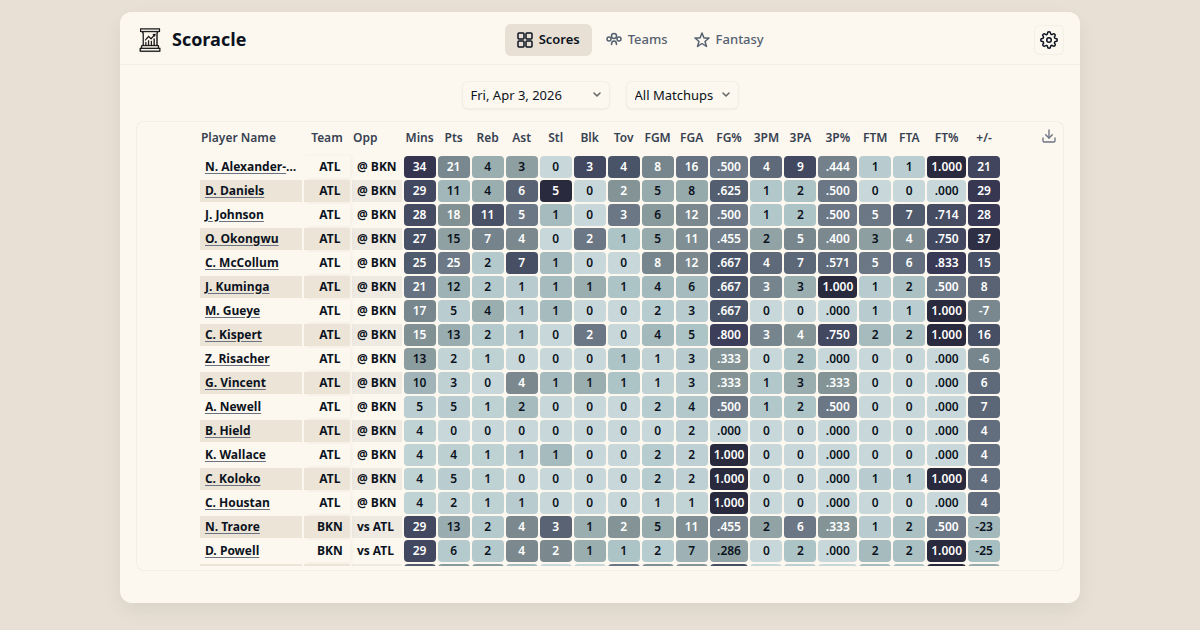Sort by the FG% column header
The height and width of the screenshot is (630, 1200).
click(729, 138)
